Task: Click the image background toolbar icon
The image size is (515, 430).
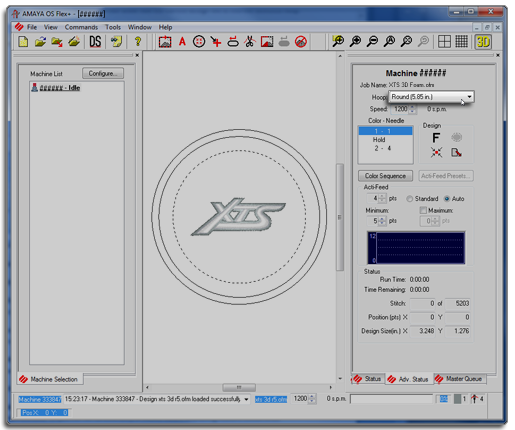Action: pos(267,42)
